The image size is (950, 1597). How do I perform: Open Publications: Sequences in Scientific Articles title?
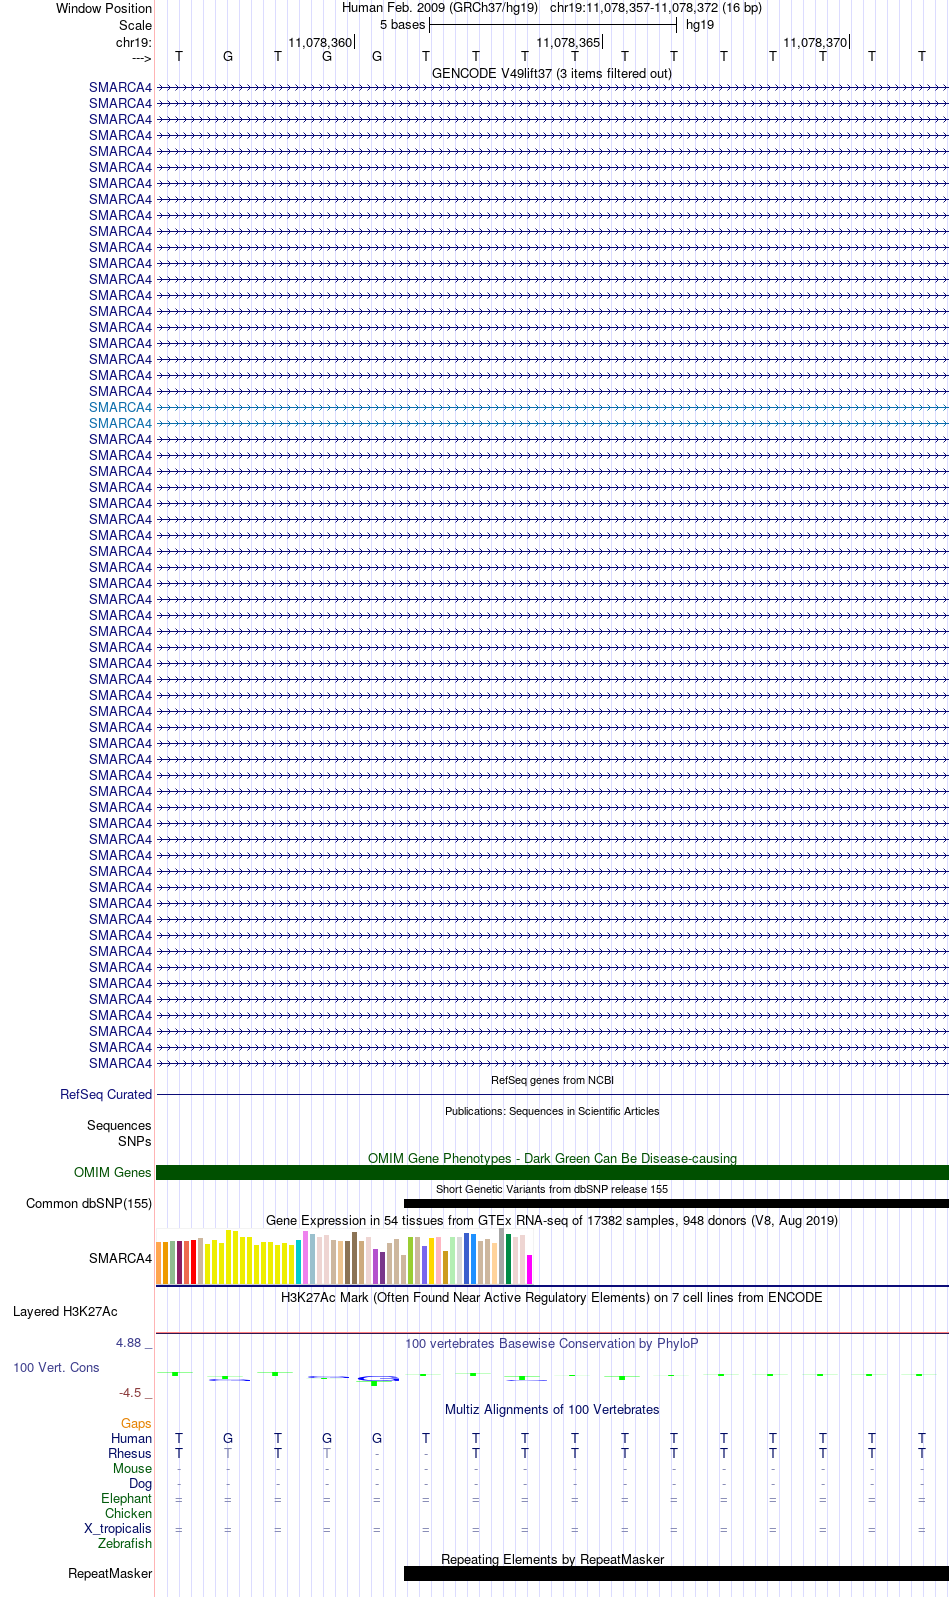coord(552,1111)
